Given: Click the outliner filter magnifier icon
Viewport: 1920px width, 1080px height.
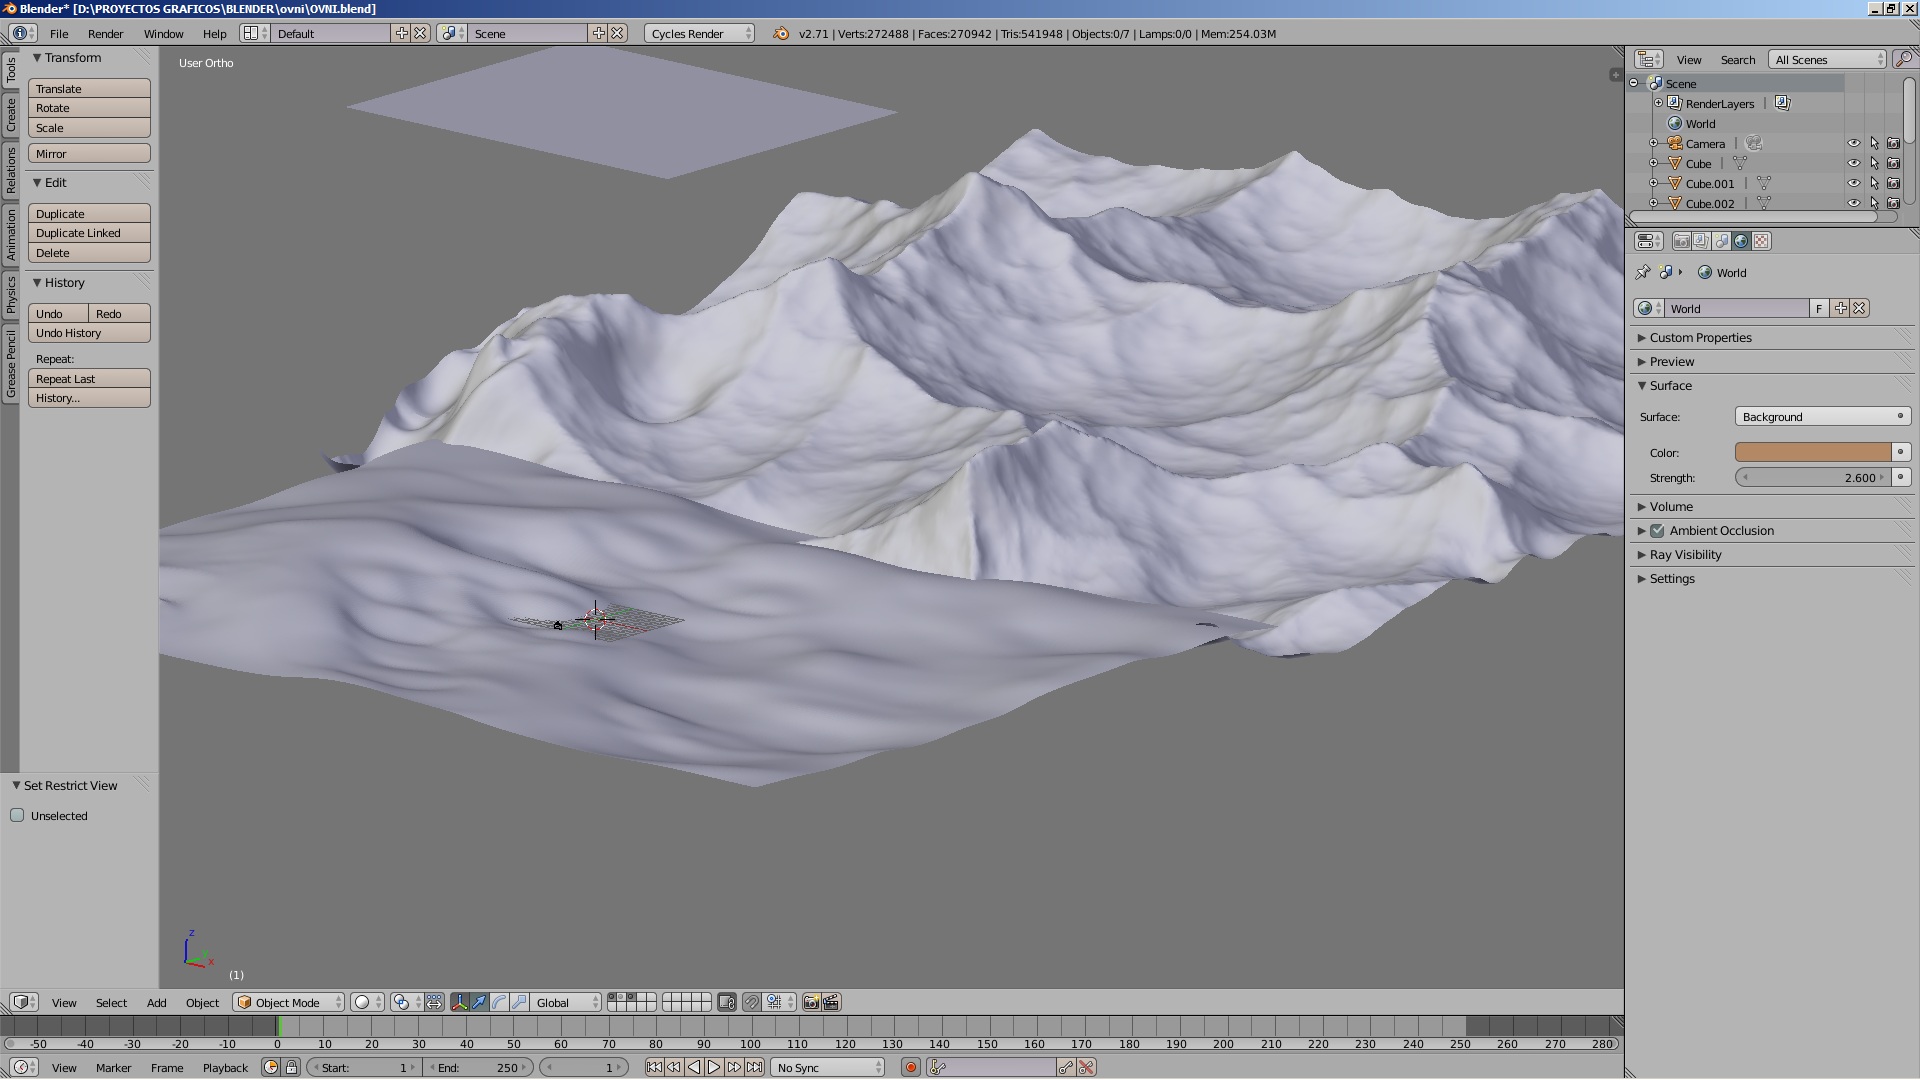Looking at the screenshot, I should (1902, 60).
